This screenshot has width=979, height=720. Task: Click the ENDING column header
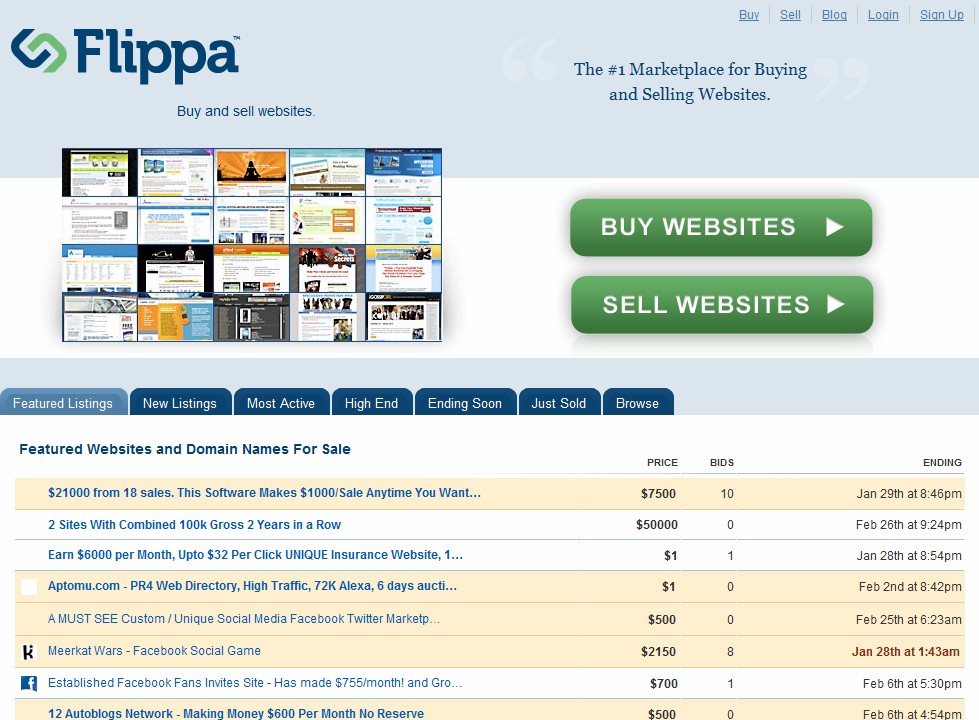pyautogui.click(x=942, y=463)
